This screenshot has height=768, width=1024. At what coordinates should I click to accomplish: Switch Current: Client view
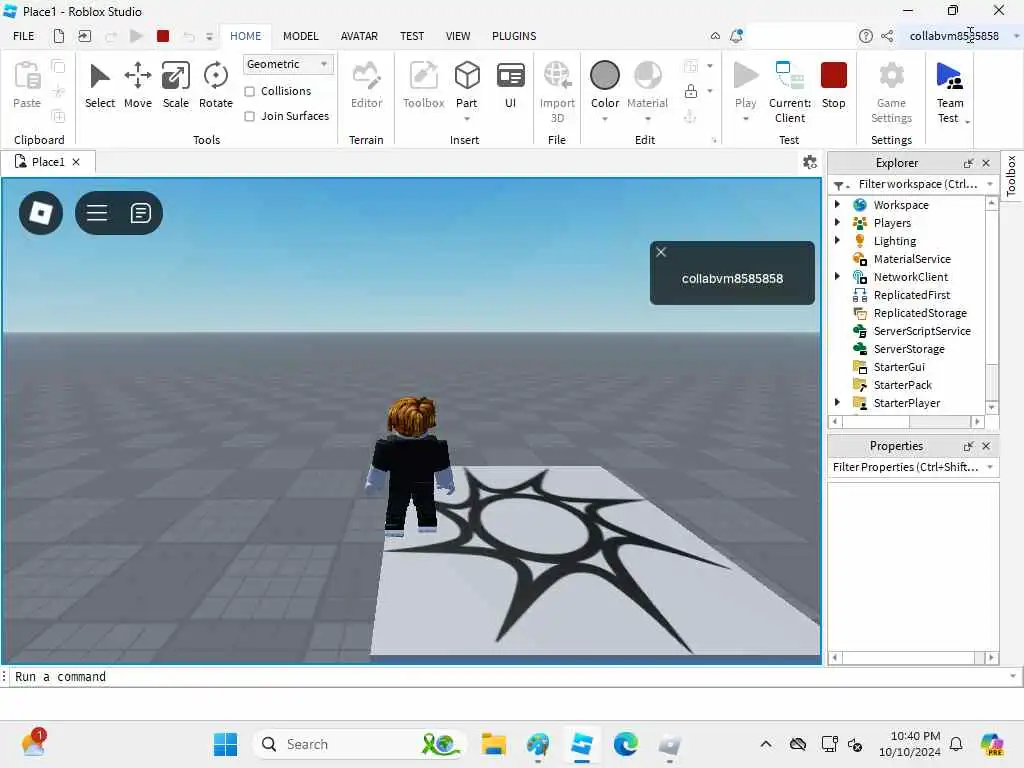coord(790,91)
